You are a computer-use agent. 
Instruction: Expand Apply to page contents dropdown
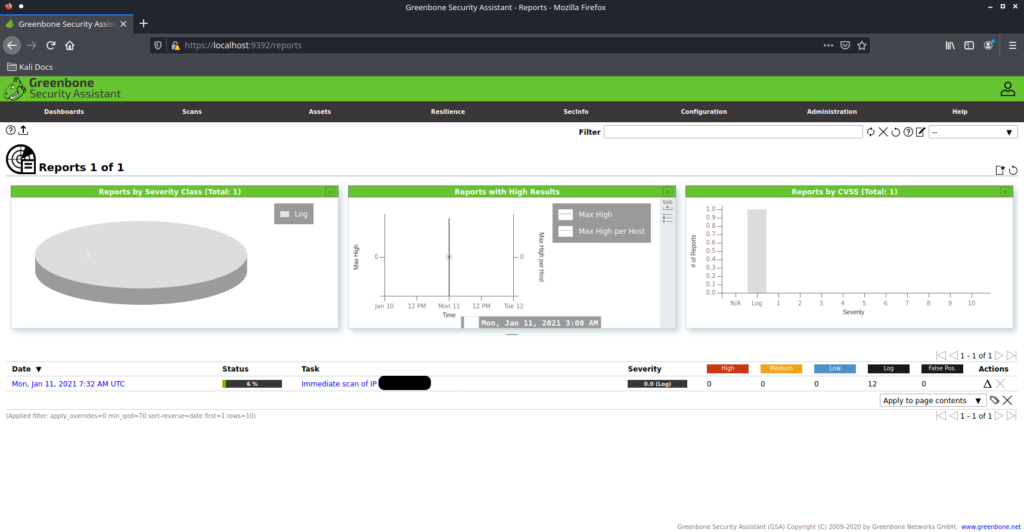click(x=931, y=401)
